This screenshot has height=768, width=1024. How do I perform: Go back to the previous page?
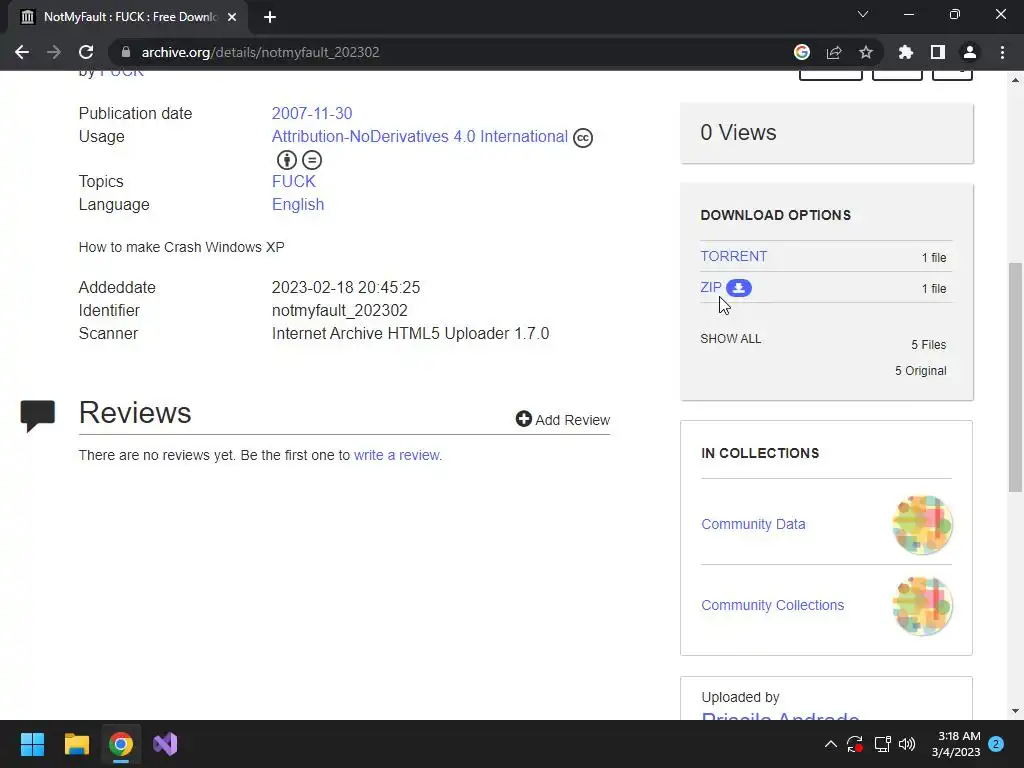click(22, 52)
